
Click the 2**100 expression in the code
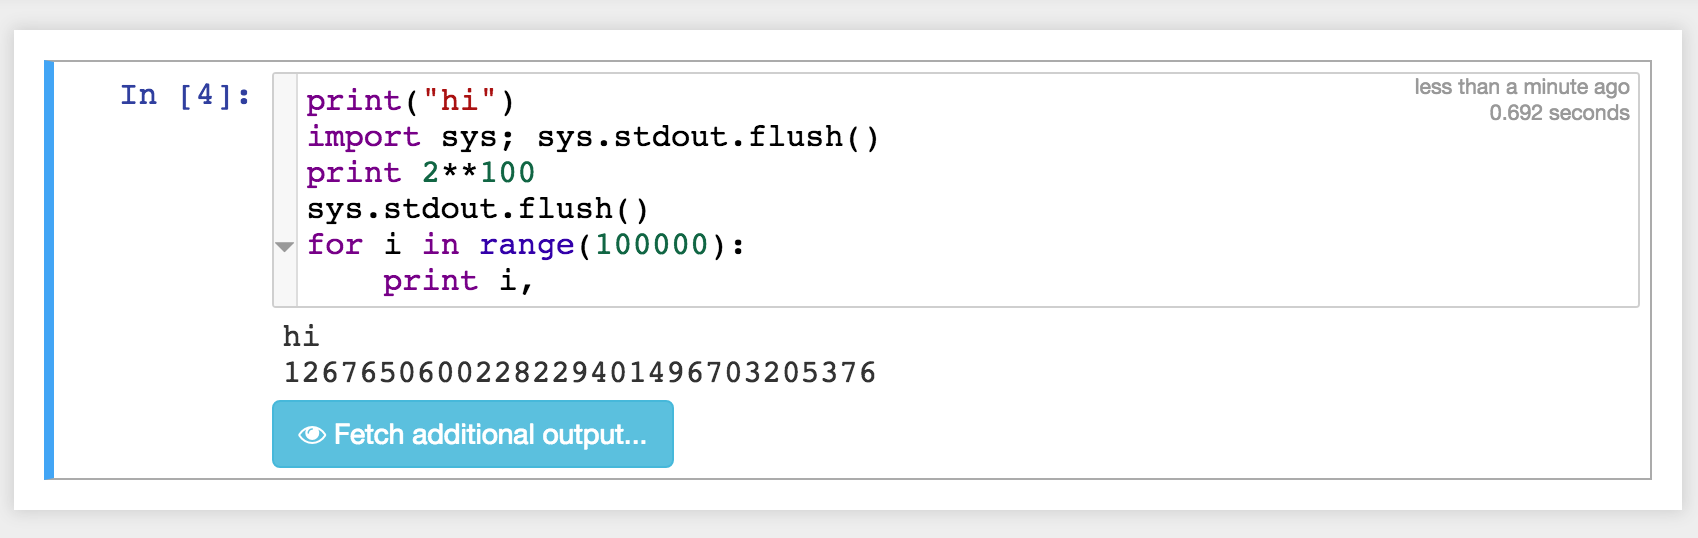(478, 173)
